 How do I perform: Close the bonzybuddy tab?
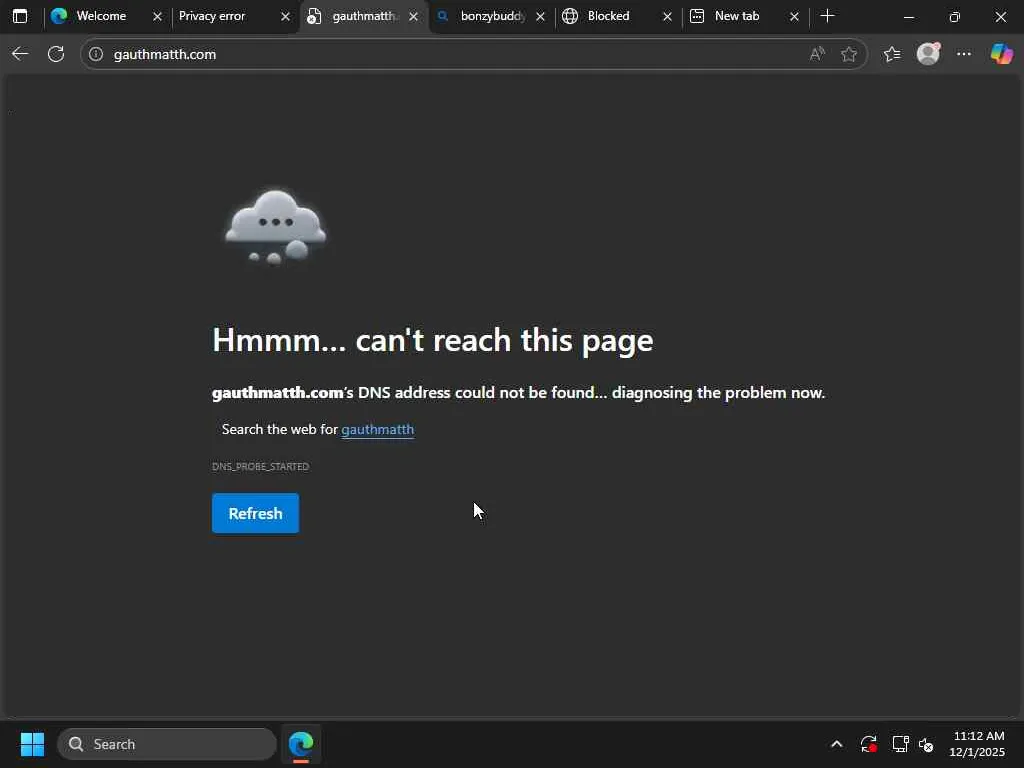540,16
